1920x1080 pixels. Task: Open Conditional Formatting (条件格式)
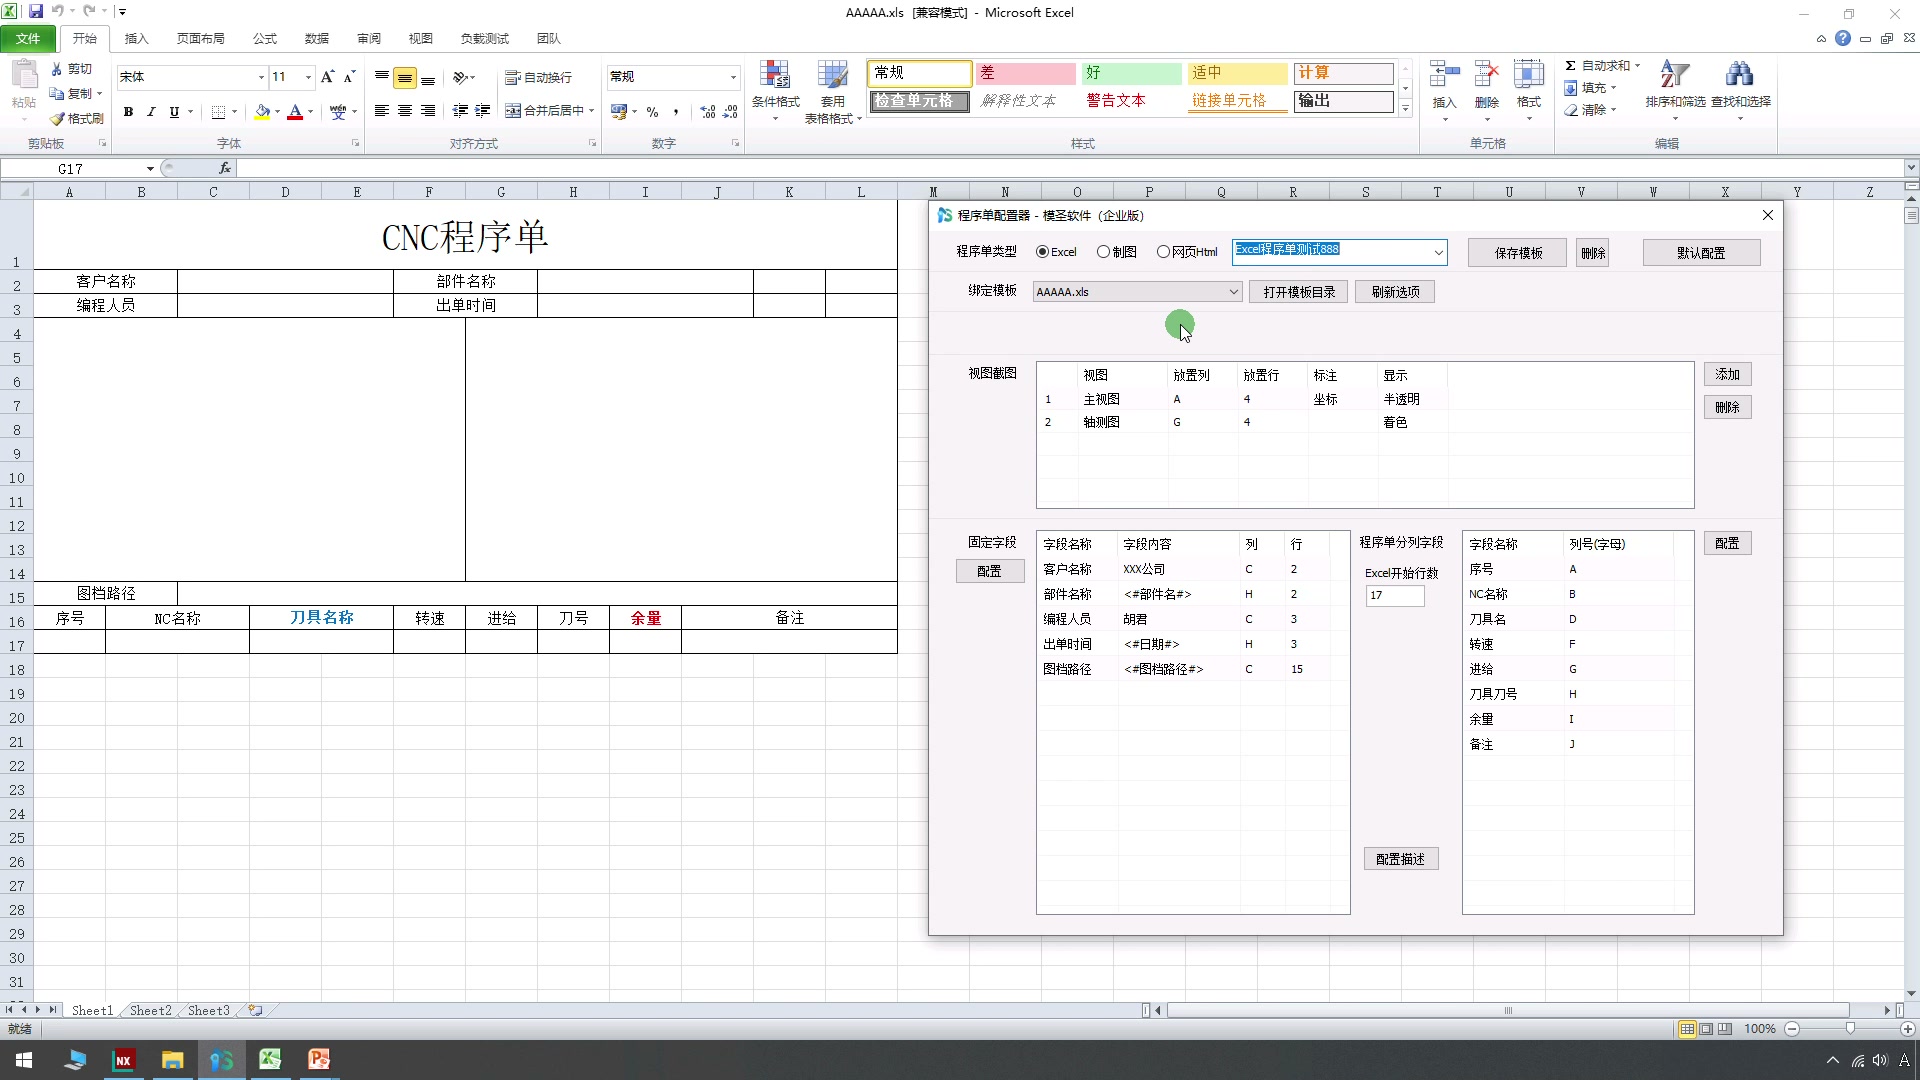pos(775,89)
